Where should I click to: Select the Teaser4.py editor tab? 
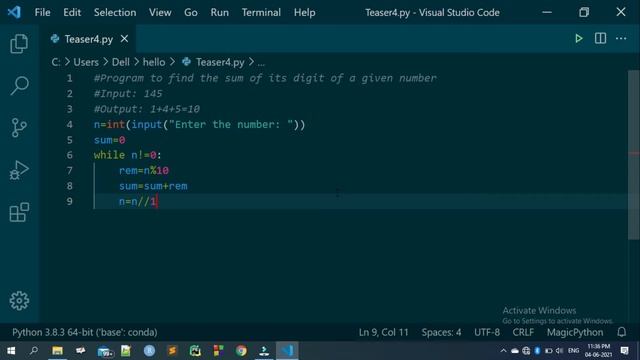coord(88,39)
